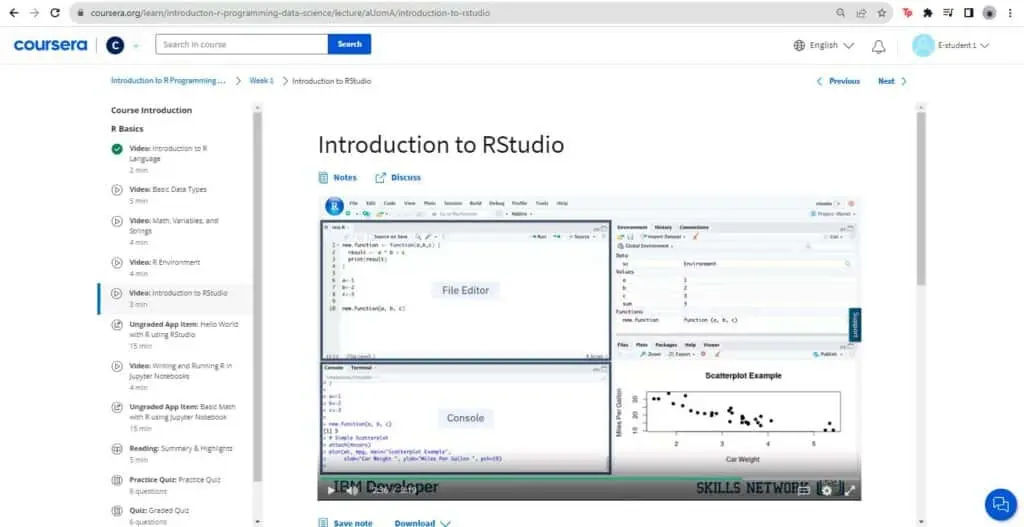This screenshot has height=527, width=1024.
Task: Open the browser profile avatar
Action: pyautogui.click(x=989, y=12)
